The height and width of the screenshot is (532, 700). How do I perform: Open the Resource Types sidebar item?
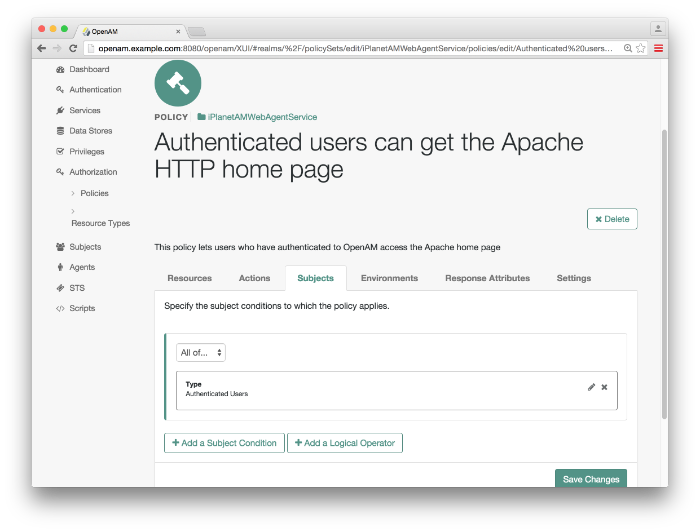coord(100,223)
